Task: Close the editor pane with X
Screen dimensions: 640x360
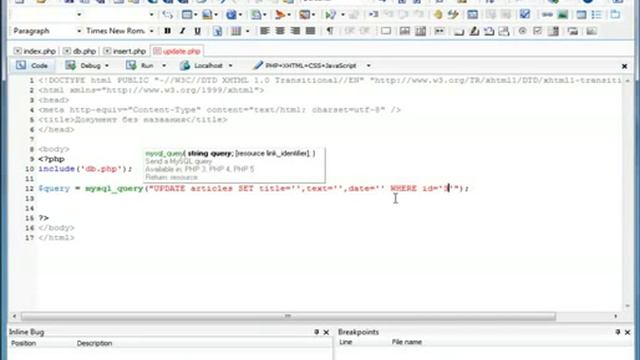Action: tap(624, 66)
